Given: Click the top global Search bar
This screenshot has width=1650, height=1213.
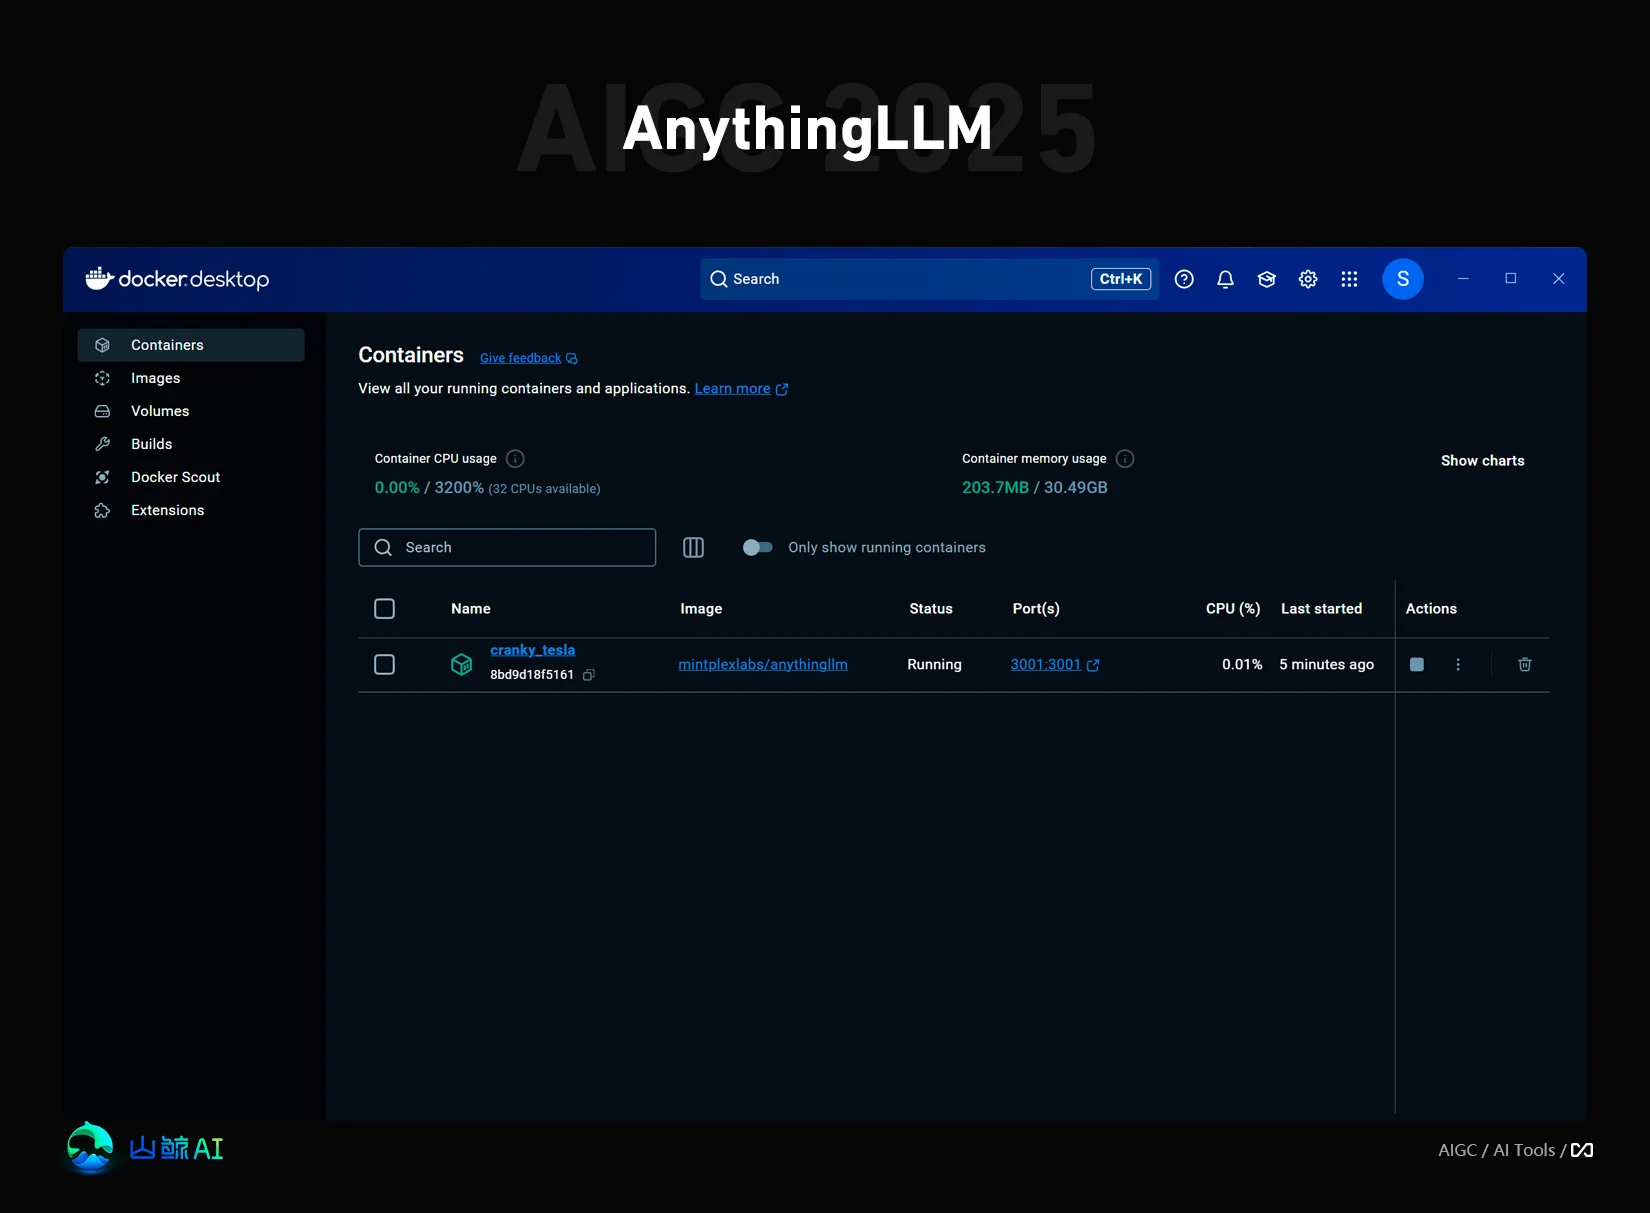Looking at the screenshot, I should point(930,279).
